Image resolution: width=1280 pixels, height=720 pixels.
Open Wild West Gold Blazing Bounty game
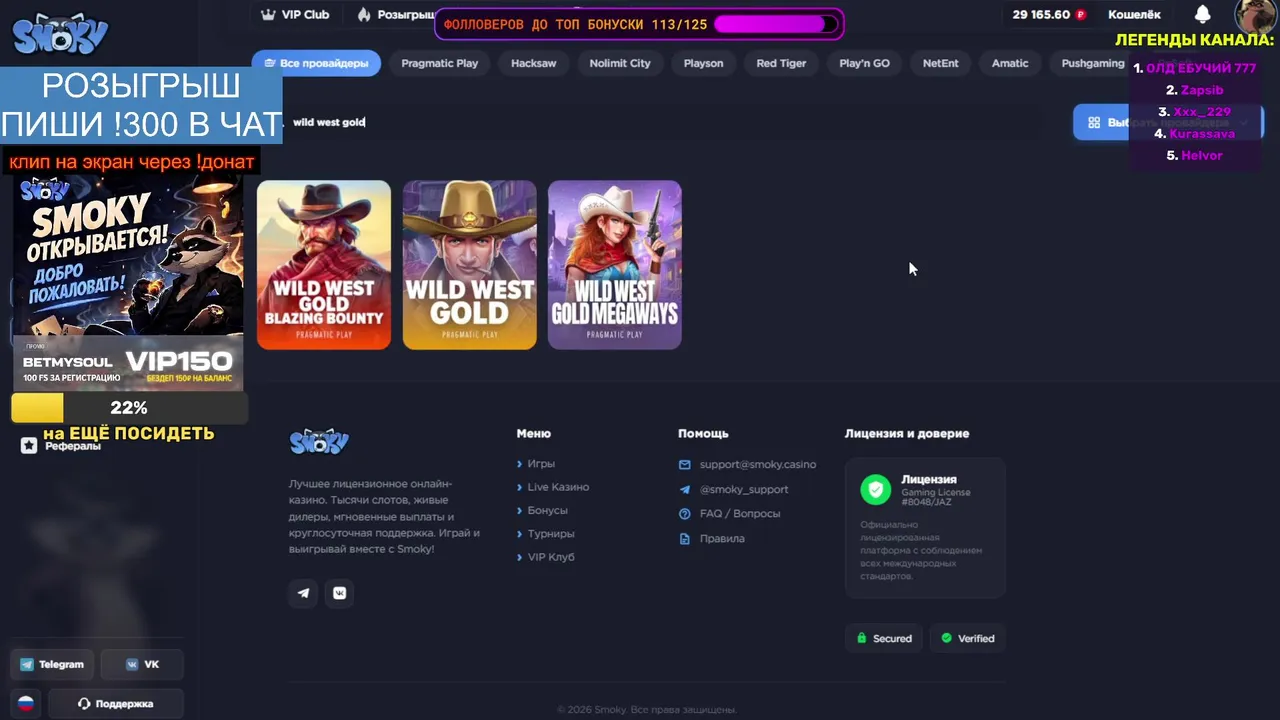(324, 265)
